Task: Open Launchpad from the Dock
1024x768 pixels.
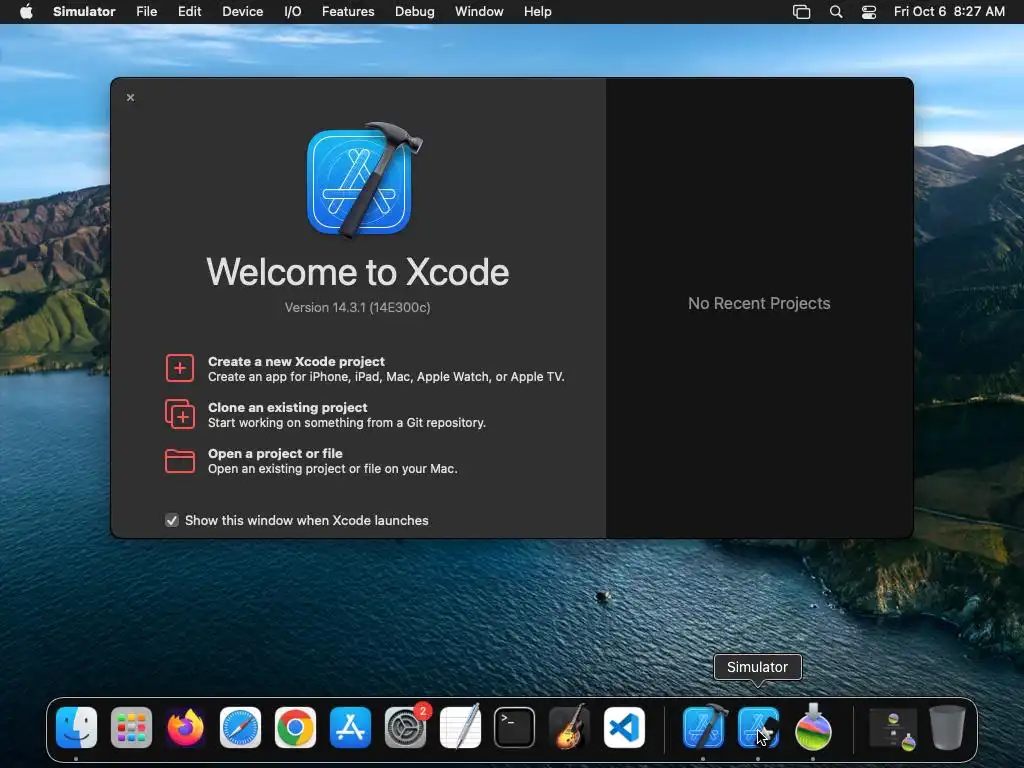Action: point(131,728)
